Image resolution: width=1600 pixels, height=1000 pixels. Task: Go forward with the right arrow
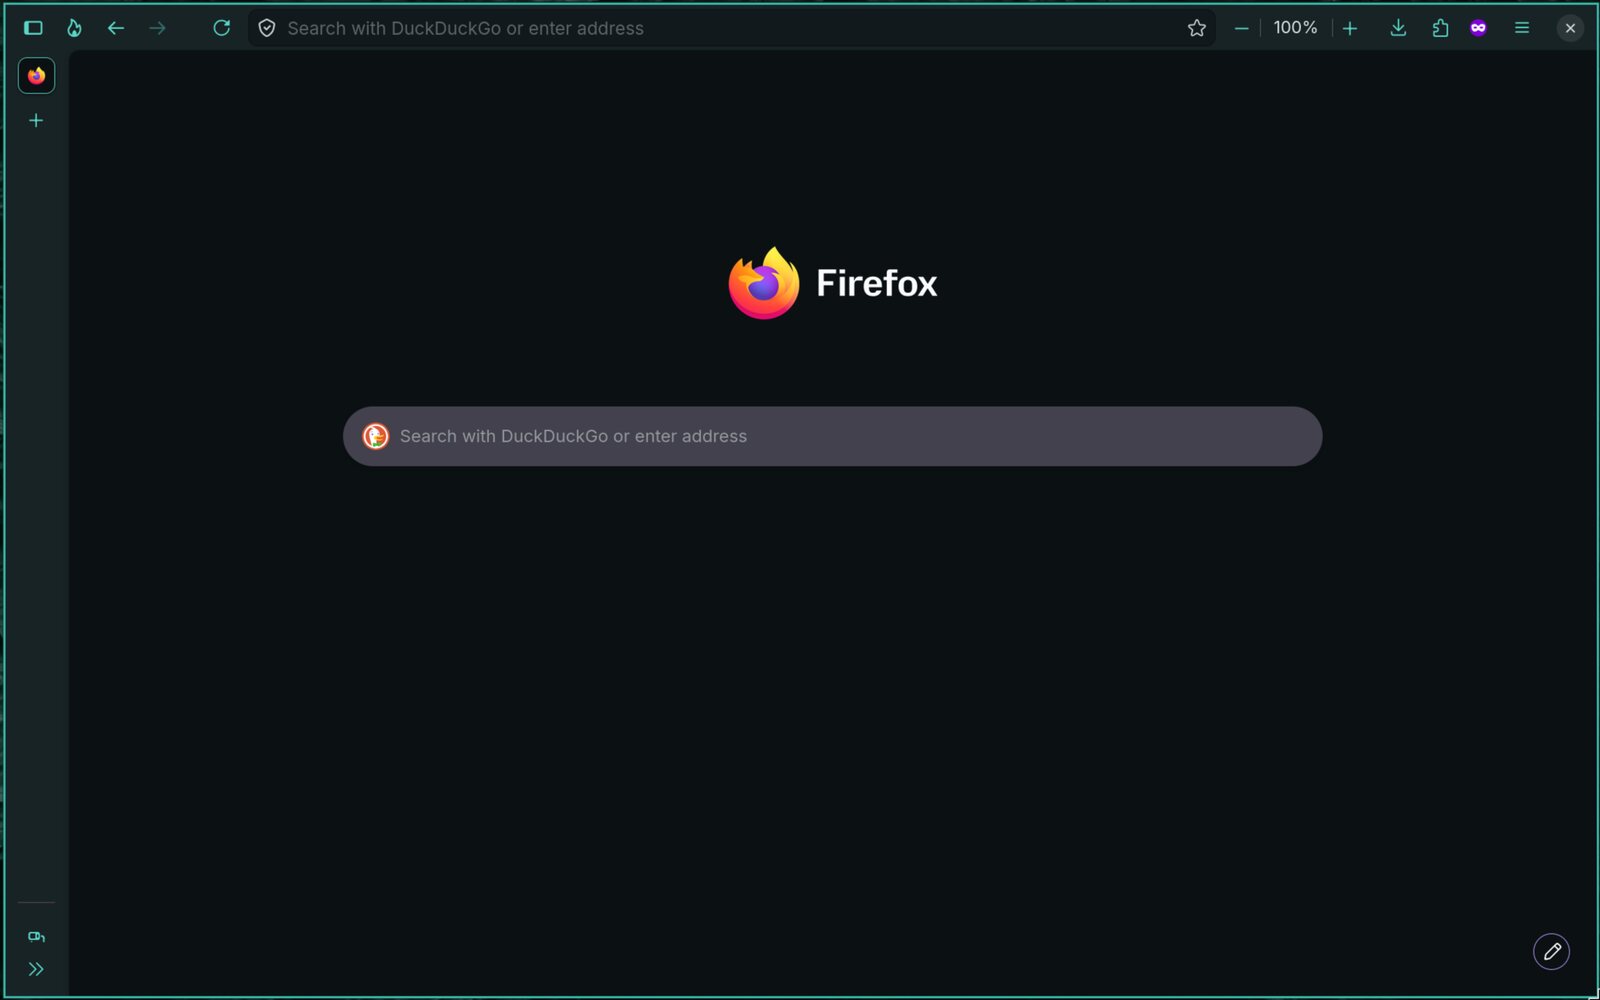pyautogui.click(x=158, y=28)
